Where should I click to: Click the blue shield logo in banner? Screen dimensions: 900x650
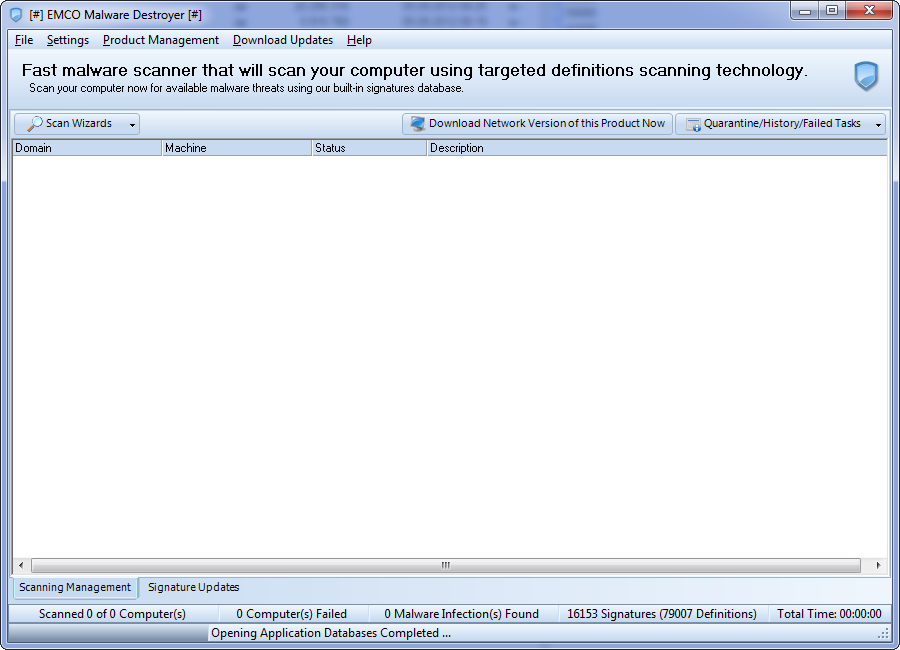point(866,76)
